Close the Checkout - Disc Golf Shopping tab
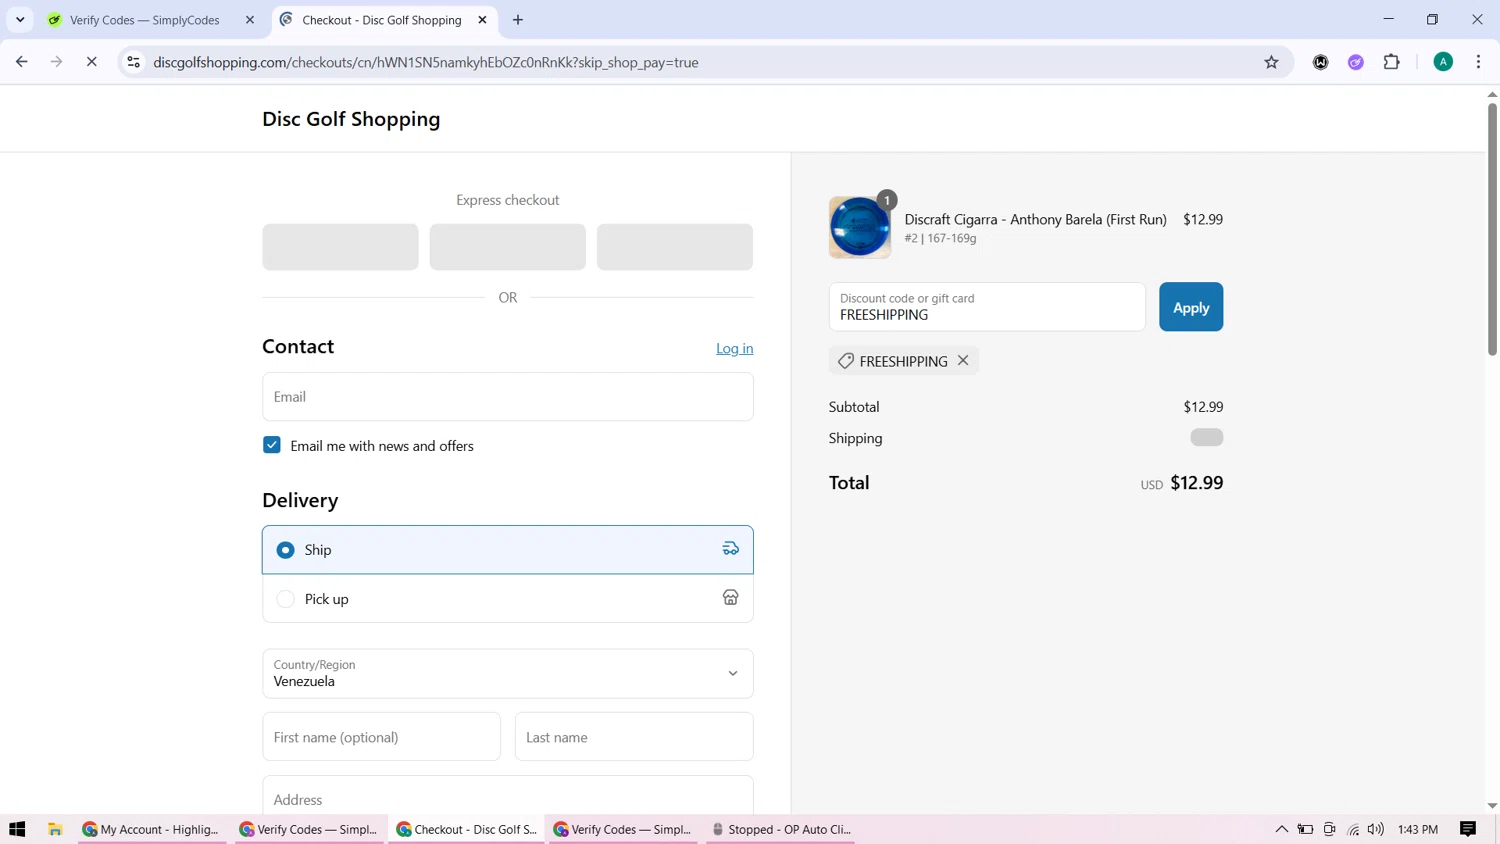The height and width of the screenshot is (844, 1500). pos(482,20)
